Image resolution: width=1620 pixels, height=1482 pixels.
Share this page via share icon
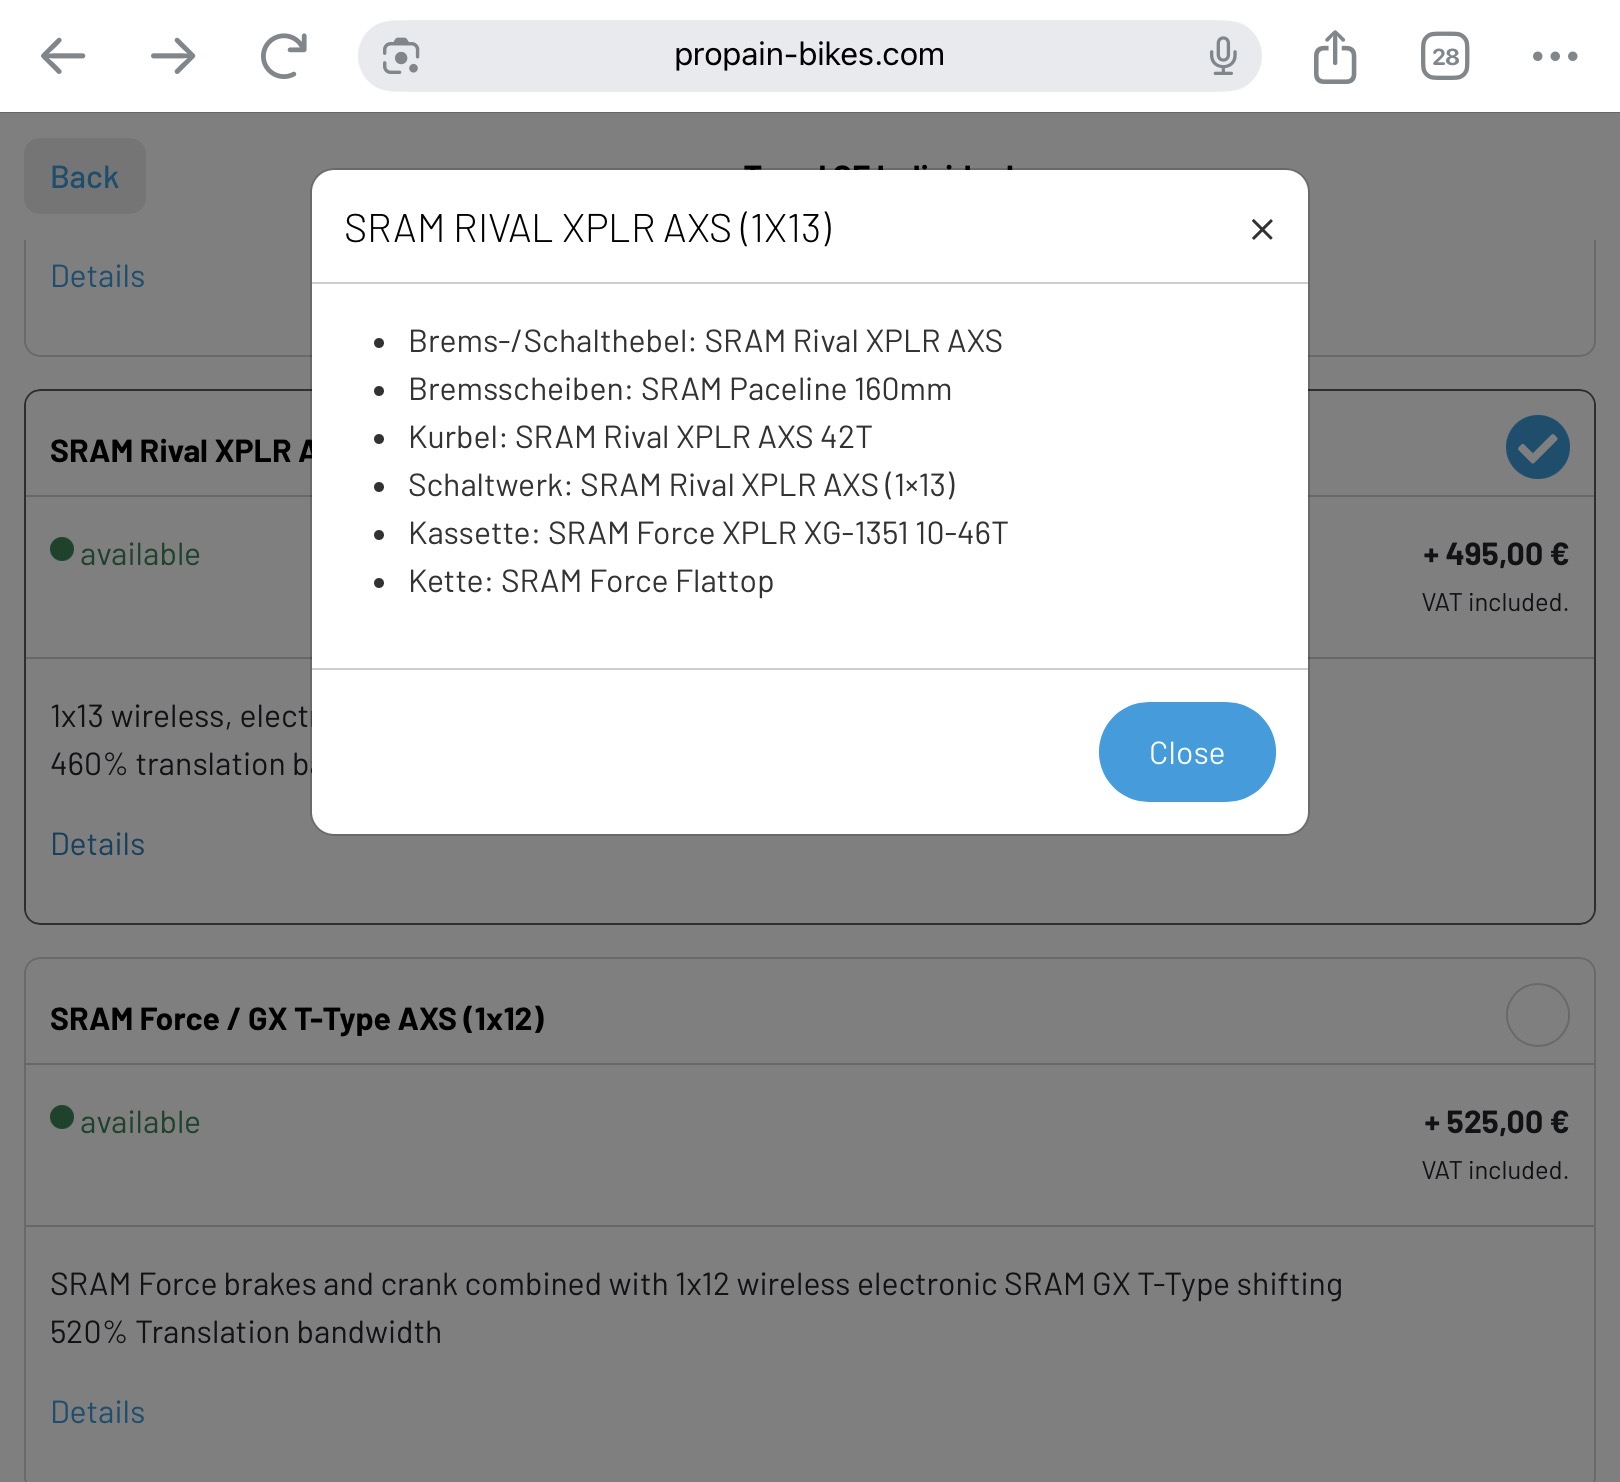1334,56
